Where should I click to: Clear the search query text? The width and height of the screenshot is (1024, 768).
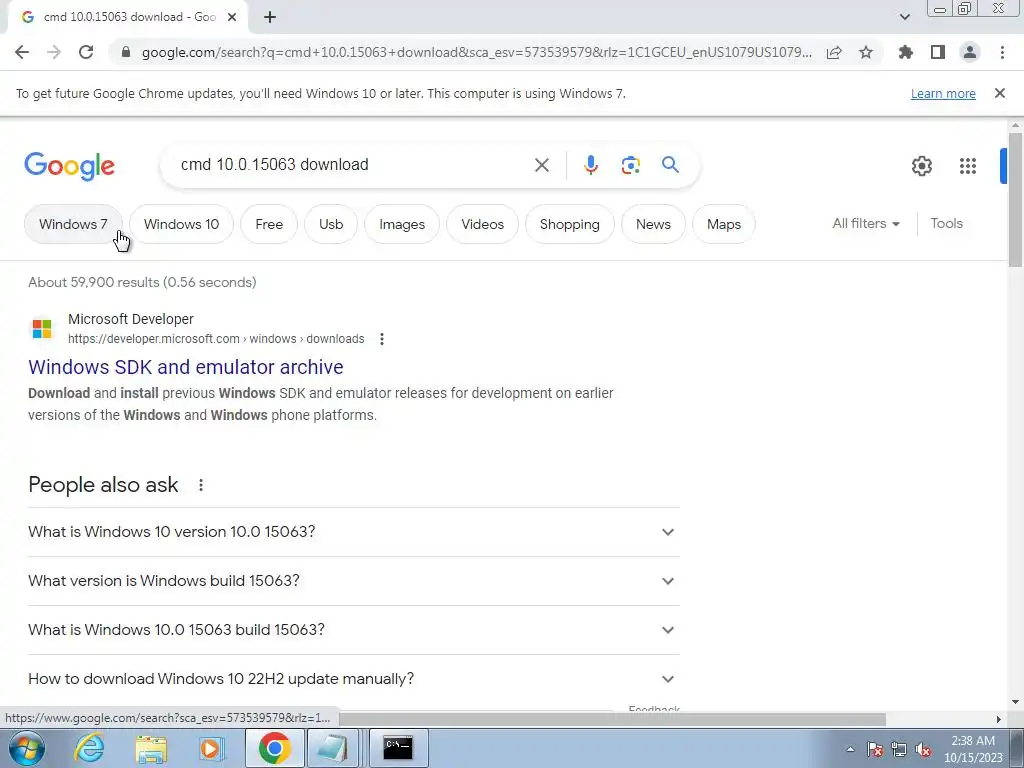[541, 165]
